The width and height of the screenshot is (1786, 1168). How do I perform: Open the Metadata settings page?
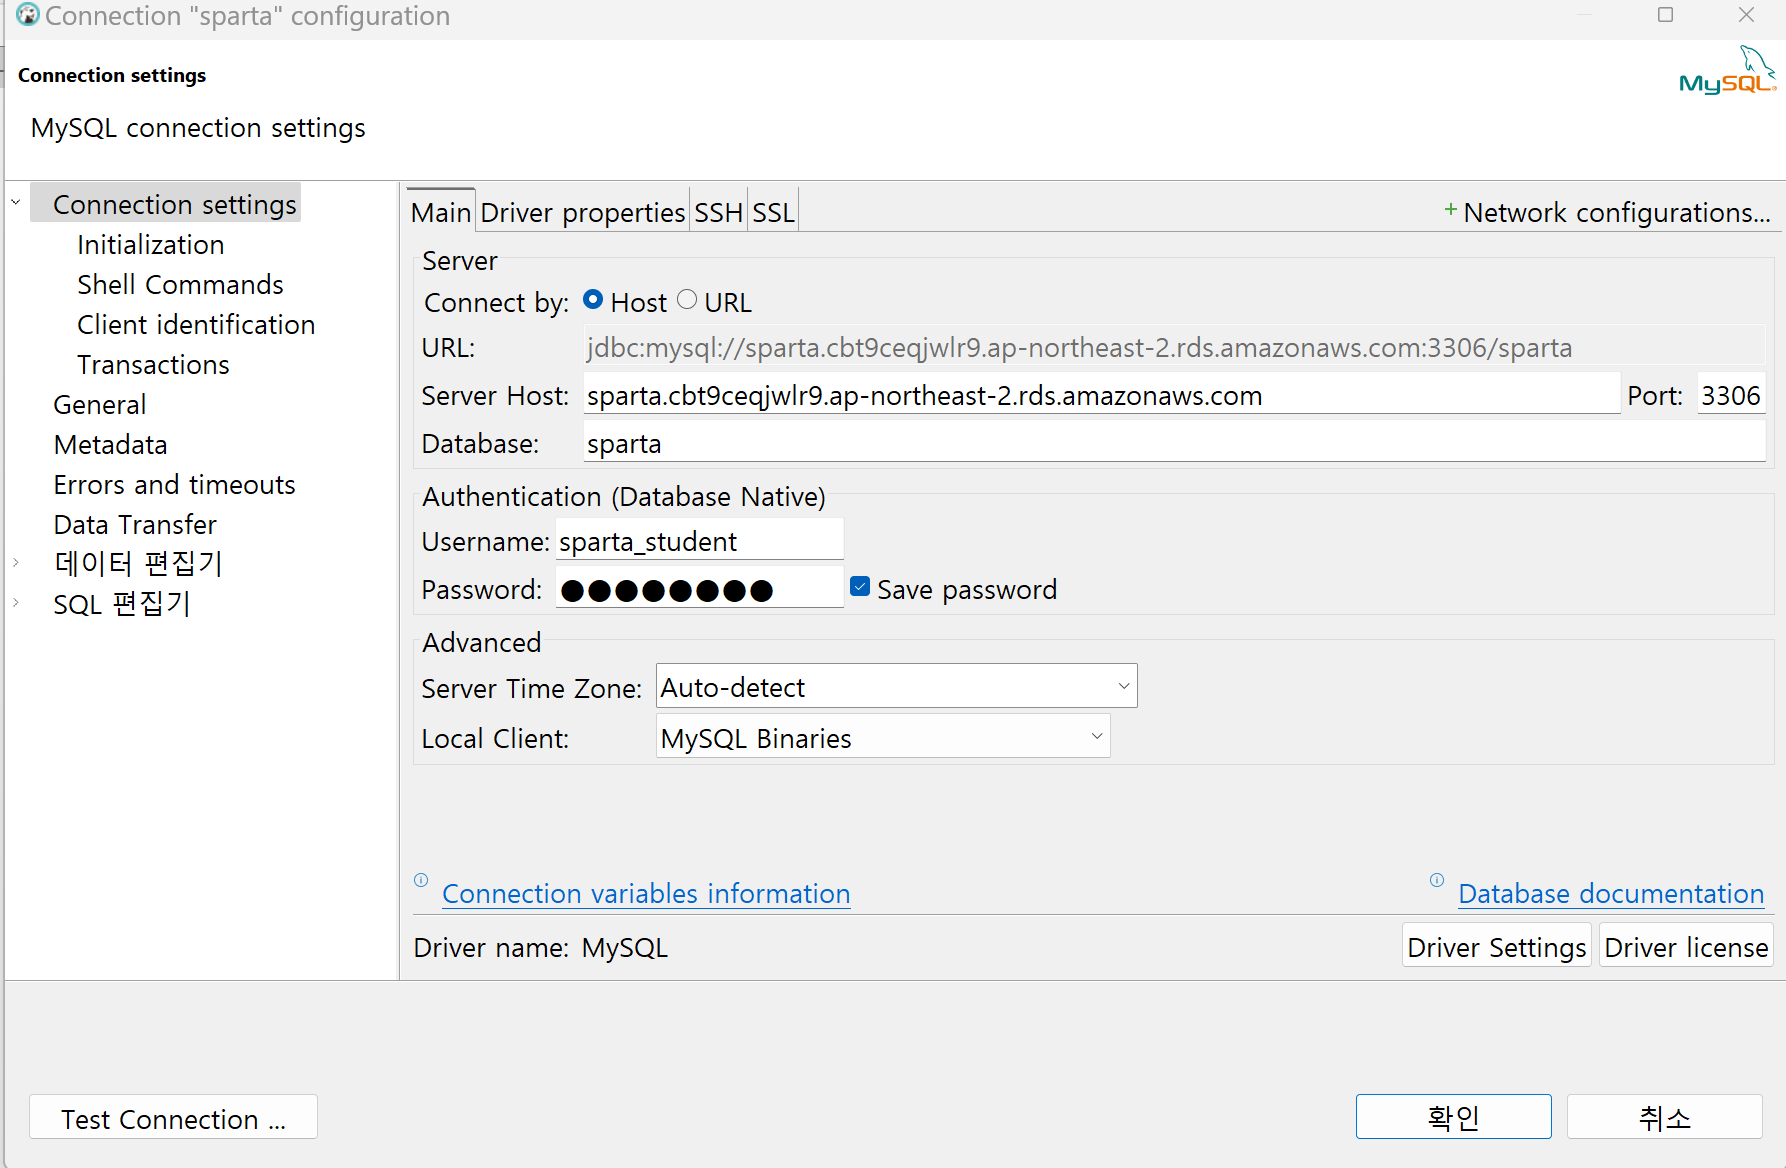(x=110, y=444)
